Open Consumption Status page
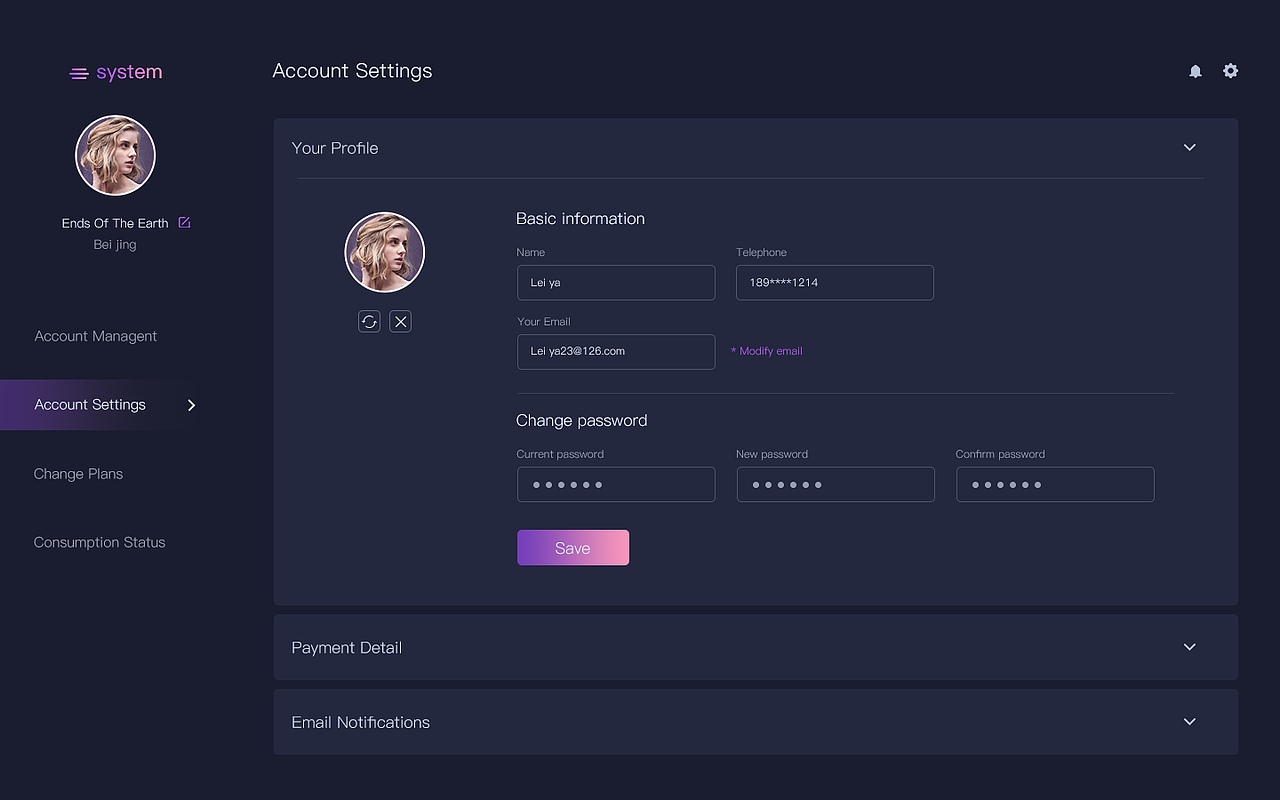 pyautogui.click(x=99, y=542)
